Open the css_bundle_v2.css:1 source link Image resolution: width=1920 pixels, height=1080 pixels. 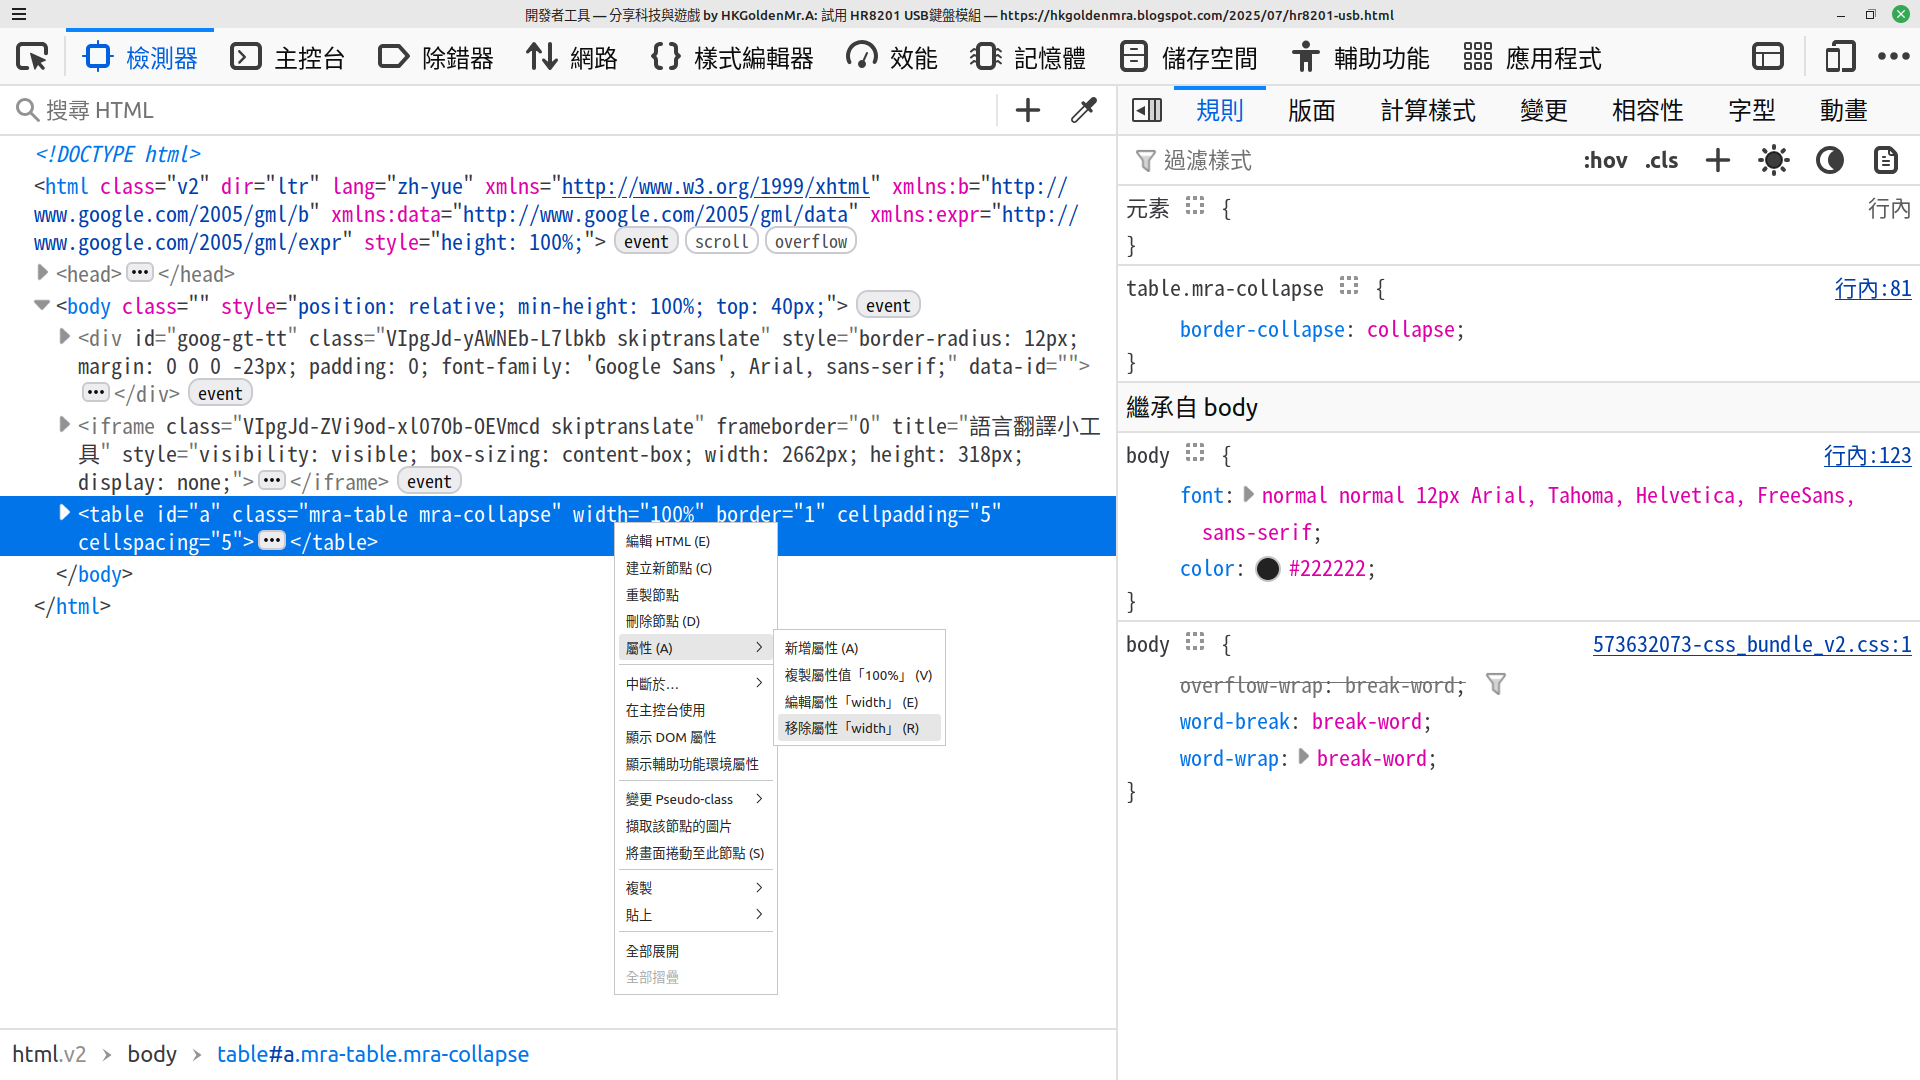click(1752, 644)
